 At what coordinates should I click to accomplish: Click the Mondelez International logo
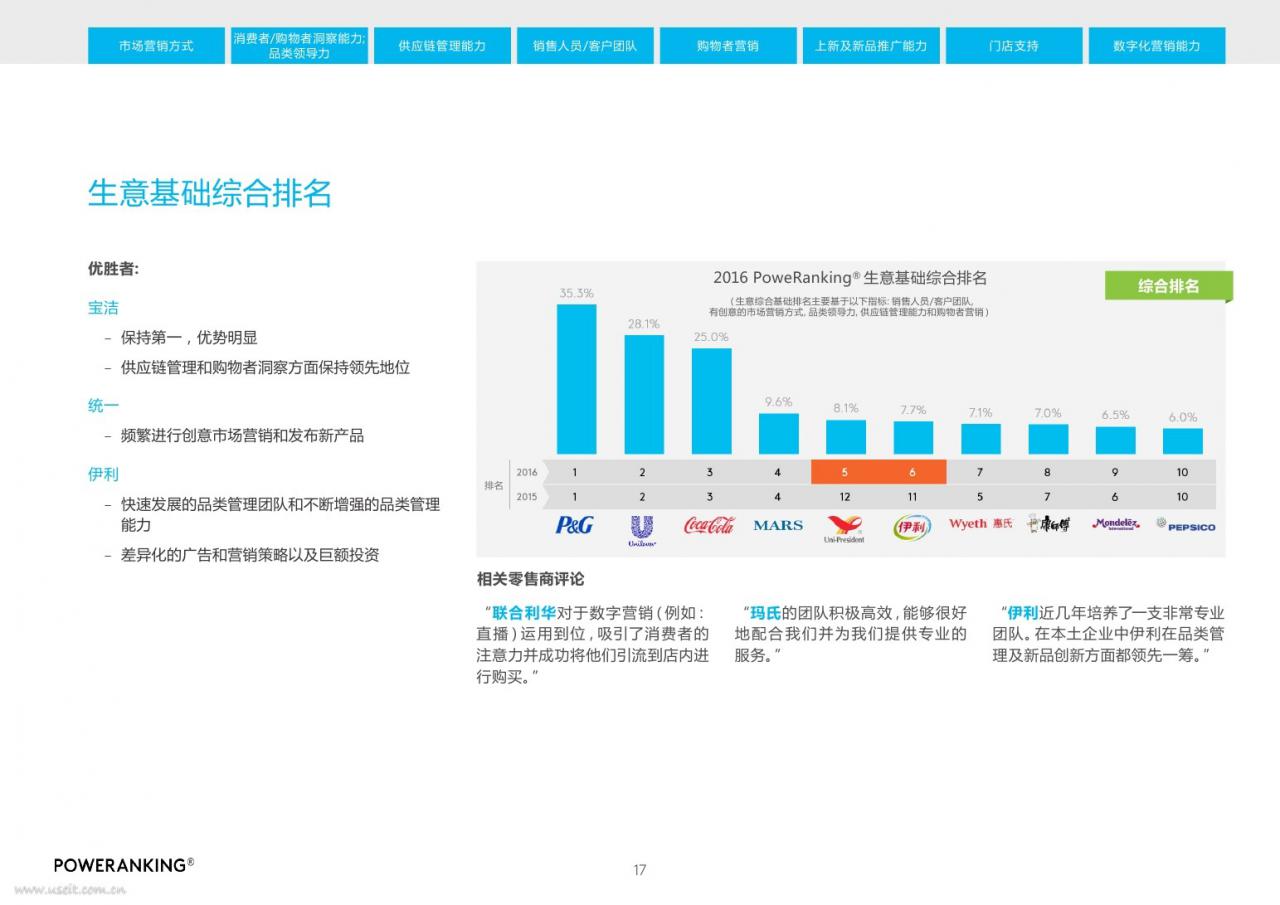coord(1115,524)
